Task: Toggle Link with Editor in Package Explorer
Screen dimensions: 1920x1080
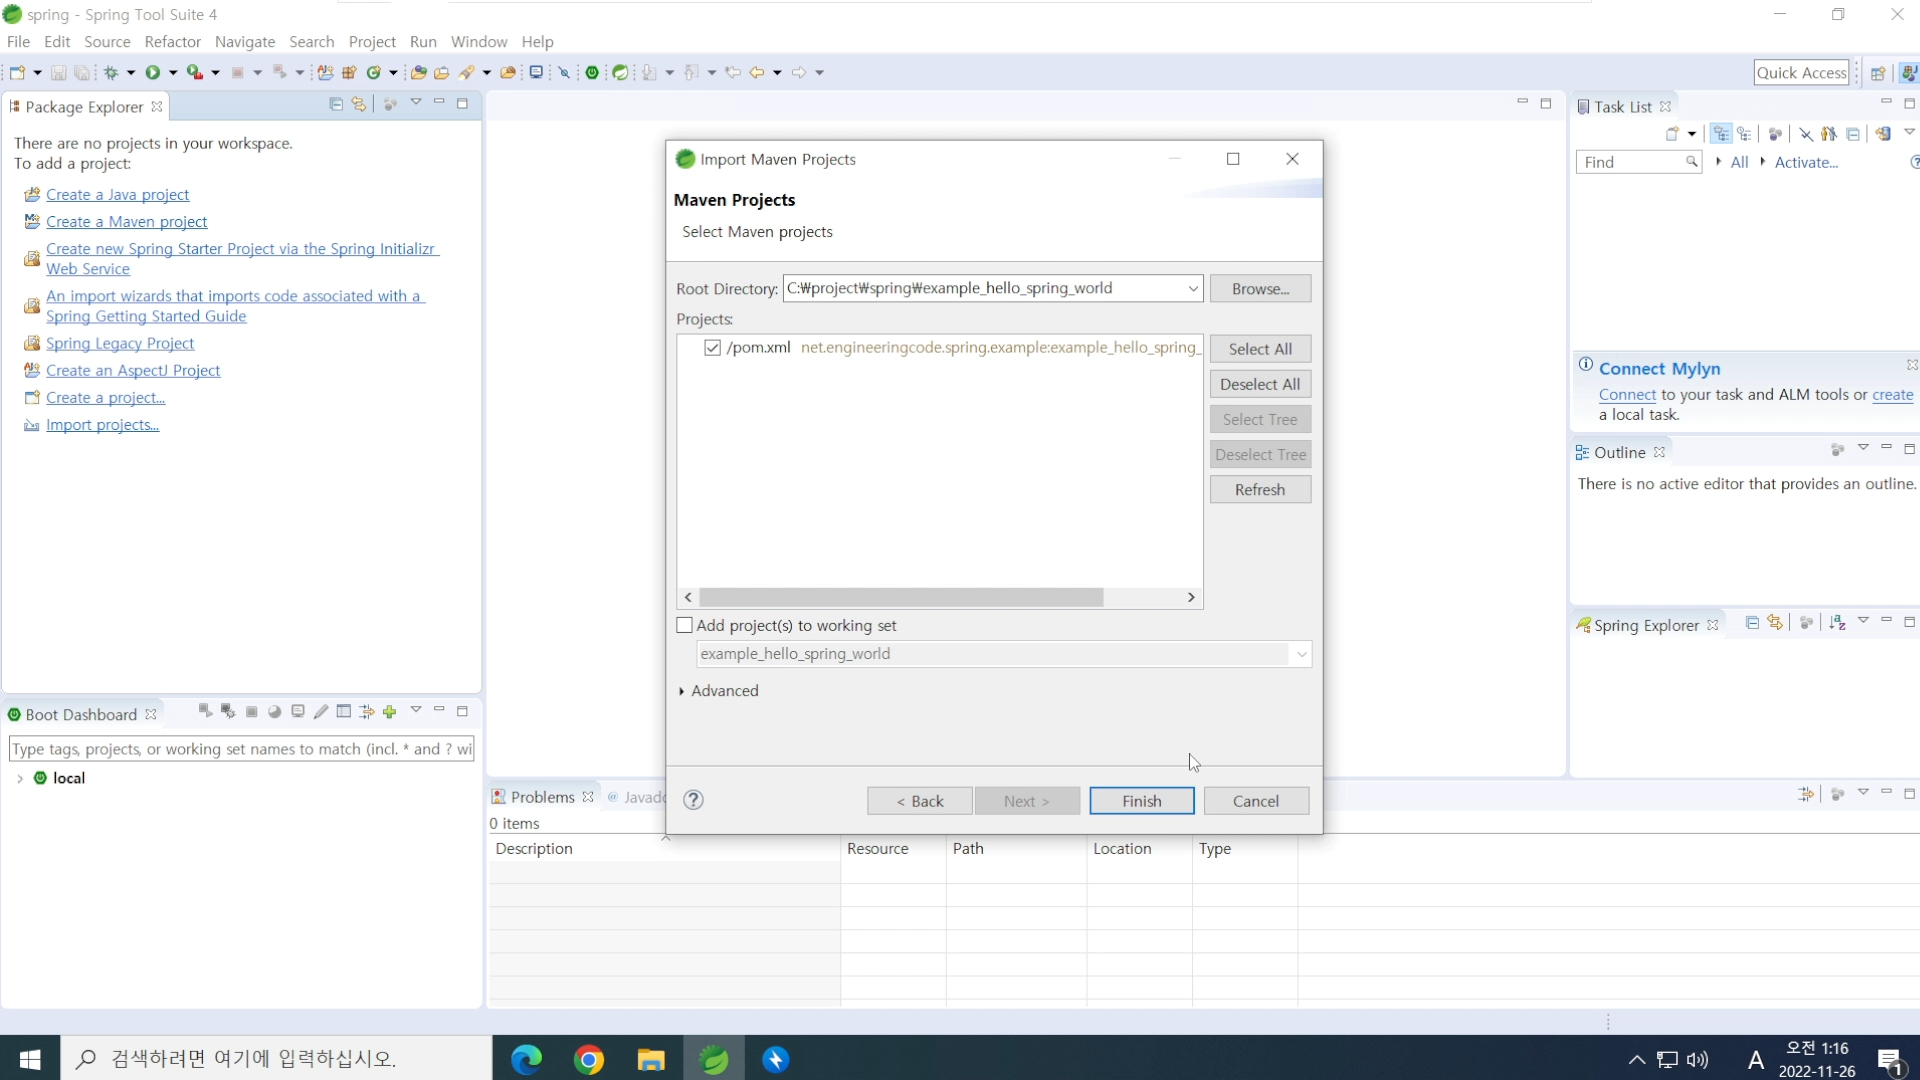Action: (359, 104)
